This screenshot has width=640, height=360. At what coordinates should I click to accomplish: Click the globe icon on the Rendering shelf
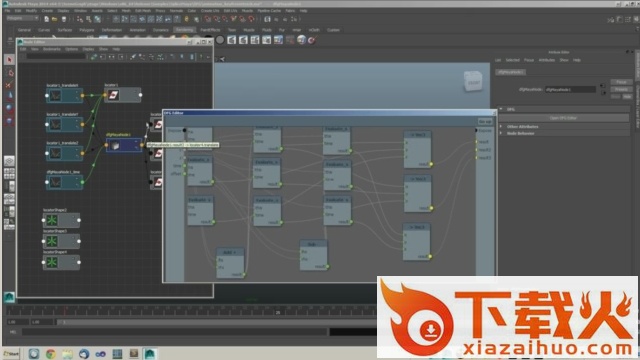301,40
